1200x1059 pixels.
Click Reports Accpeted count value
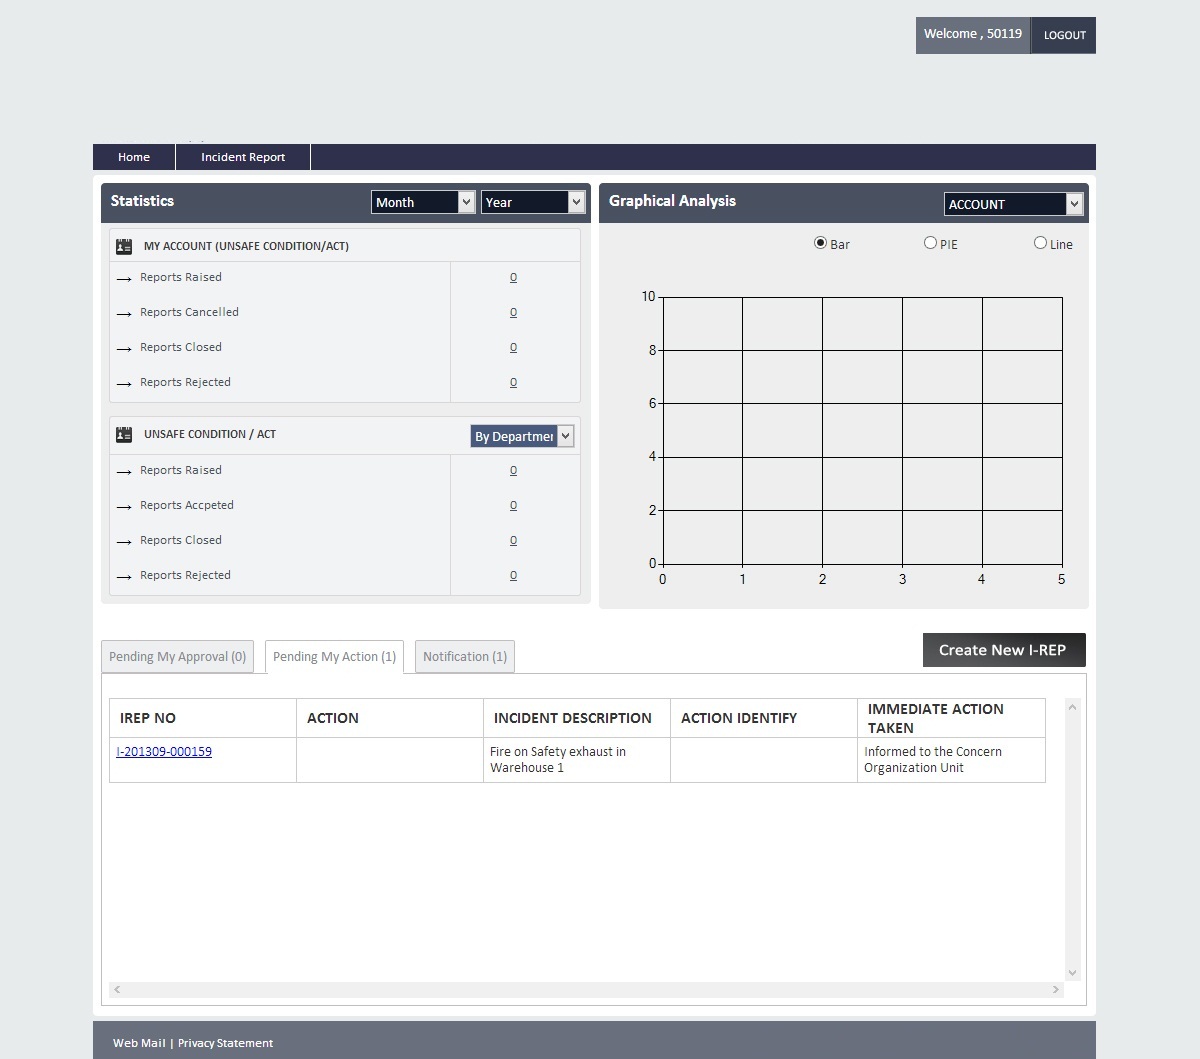click(513, 506)
